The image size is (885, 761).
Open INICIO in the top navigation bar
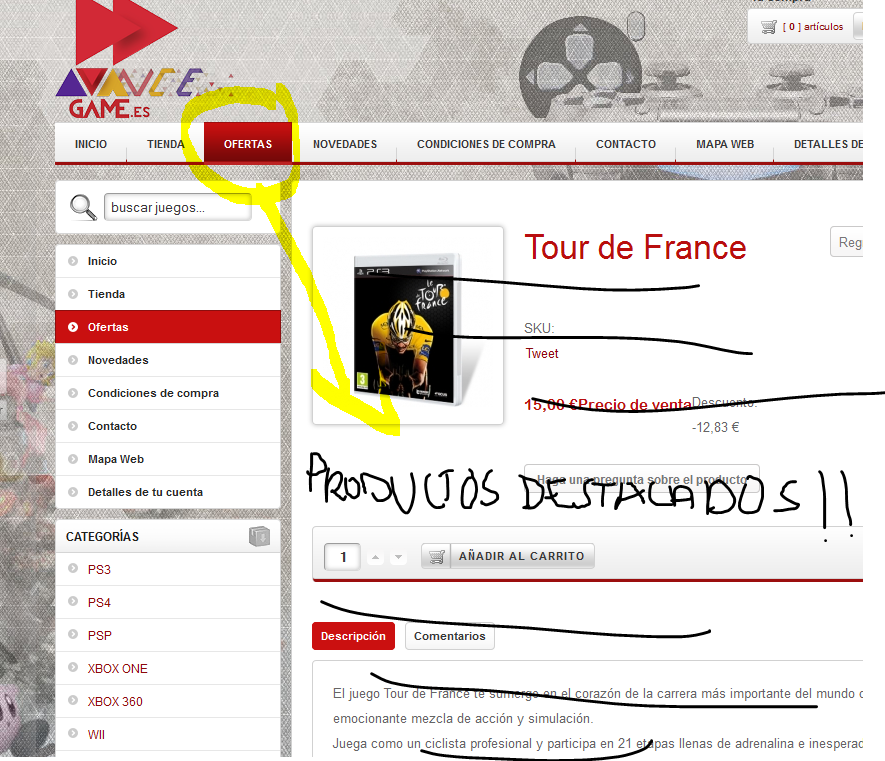91,144
